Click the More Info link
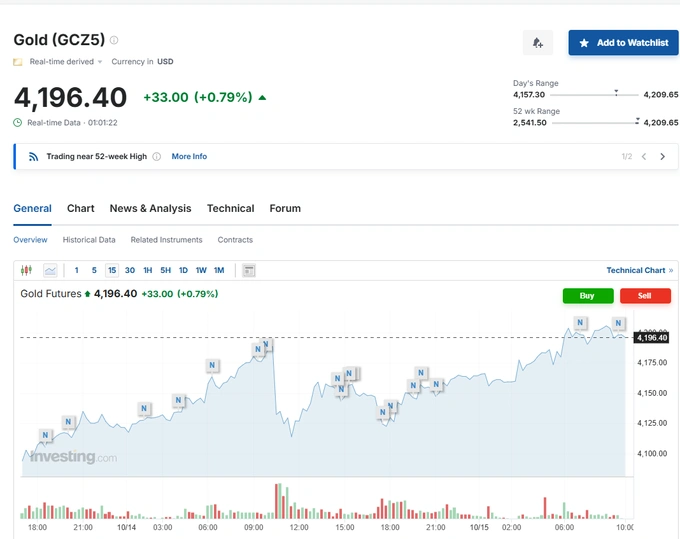Image resolution: width=680 pixels, height=539 pixels. [189, 157]
